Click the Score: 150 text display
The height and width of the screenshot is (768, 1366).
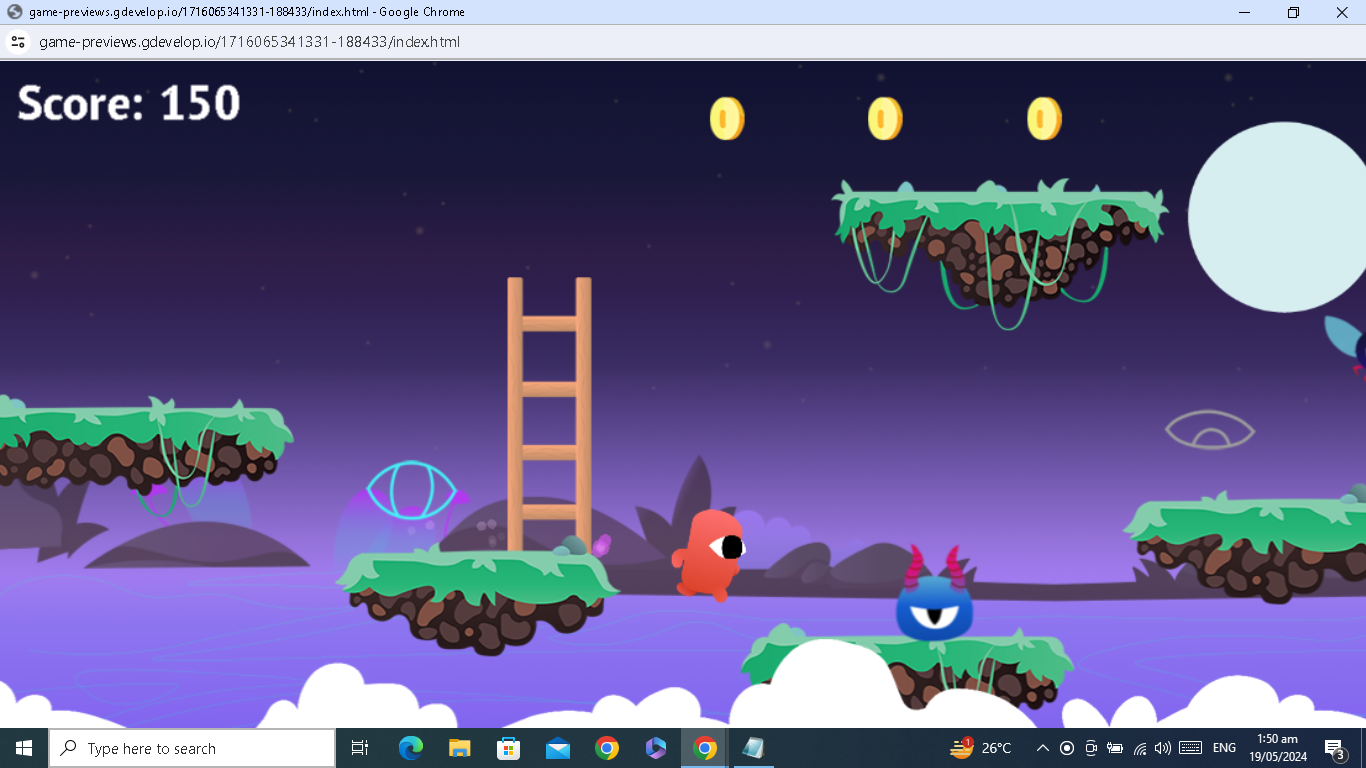125,103
